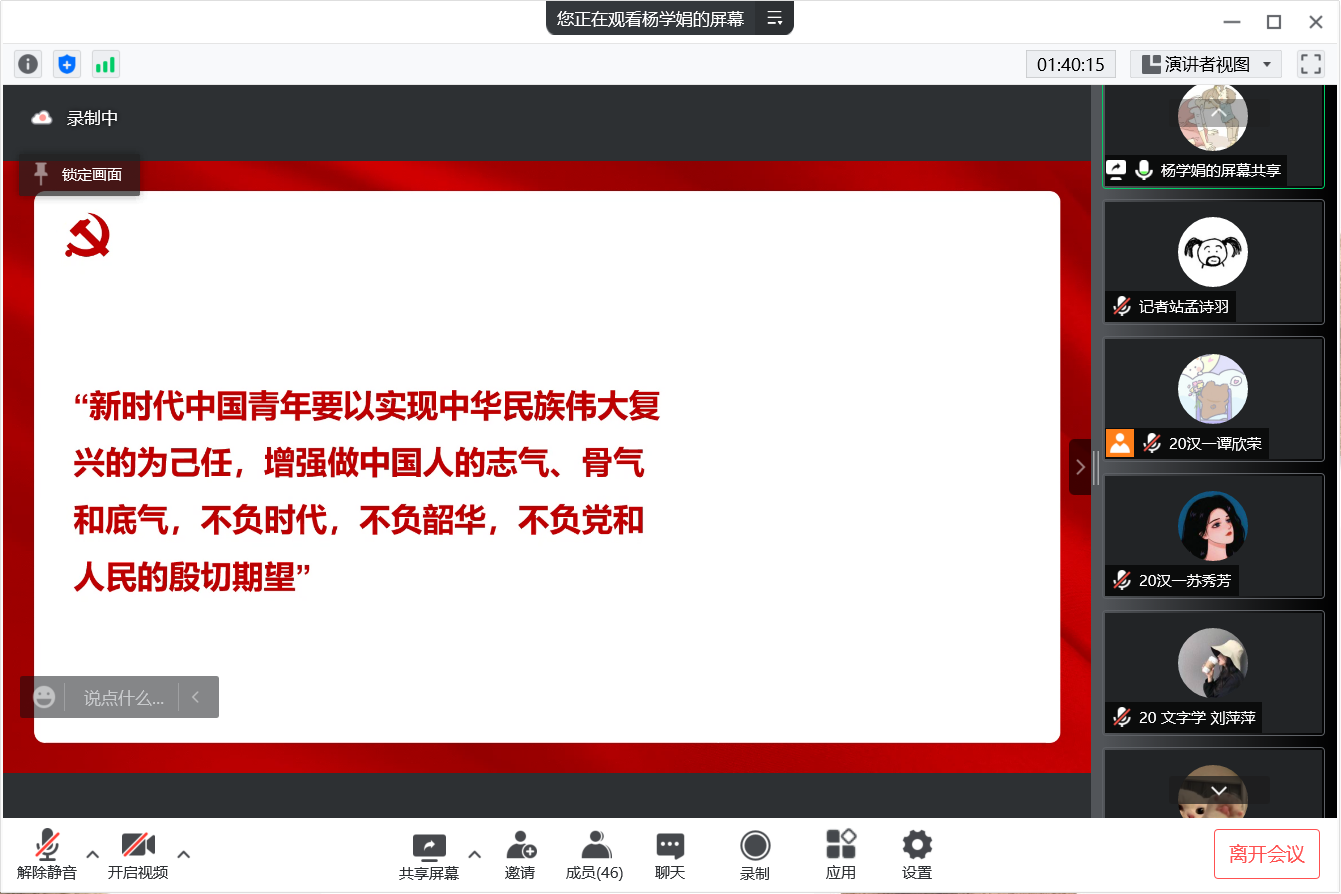
Task: Expand share options arrow beside 共享屏幕
Action: 475,854
